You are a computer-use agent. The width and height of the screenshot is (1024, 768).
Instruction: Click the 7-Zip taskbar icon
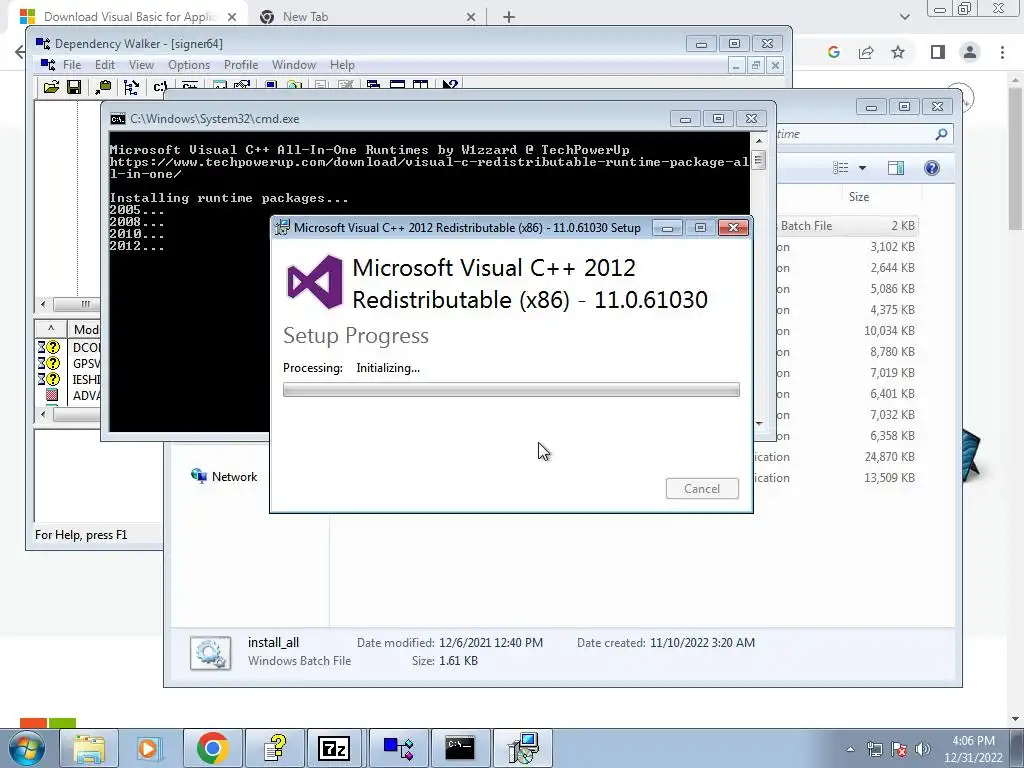pyautogui.click(x=334, y=748)
